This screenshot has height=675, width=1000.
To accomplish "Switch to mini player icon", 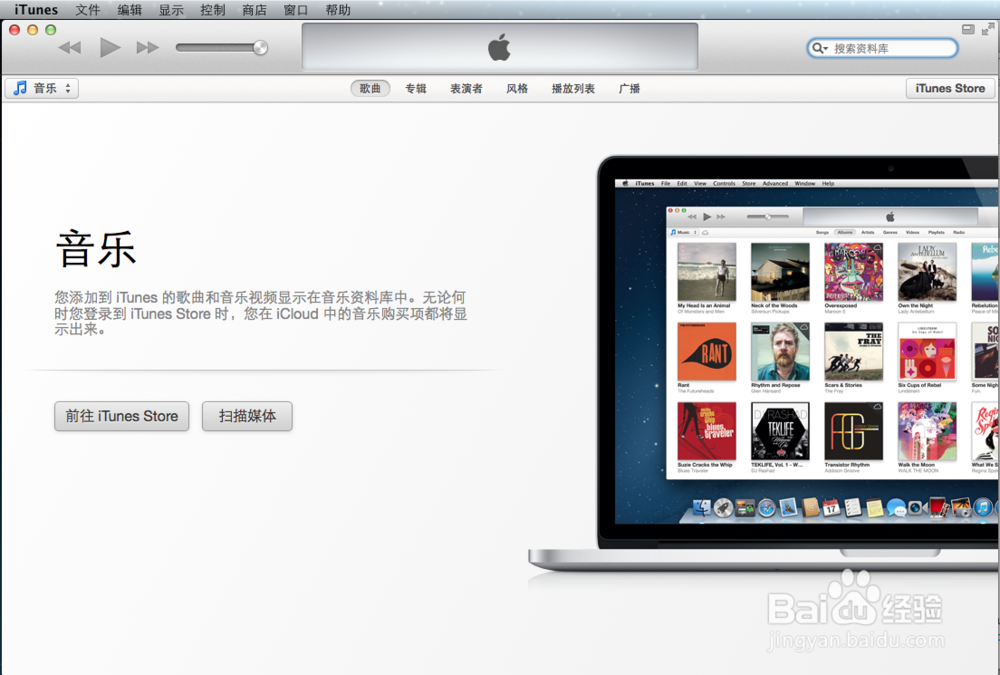I will click(968, 29).
